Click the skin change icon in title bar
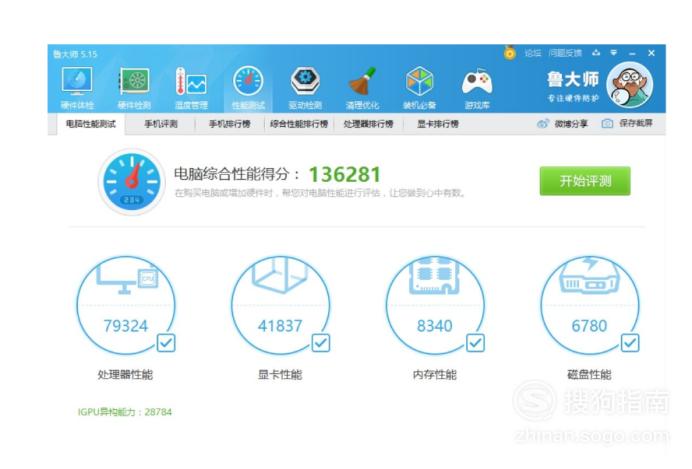The image size is (692, 469). pos(596,53)
